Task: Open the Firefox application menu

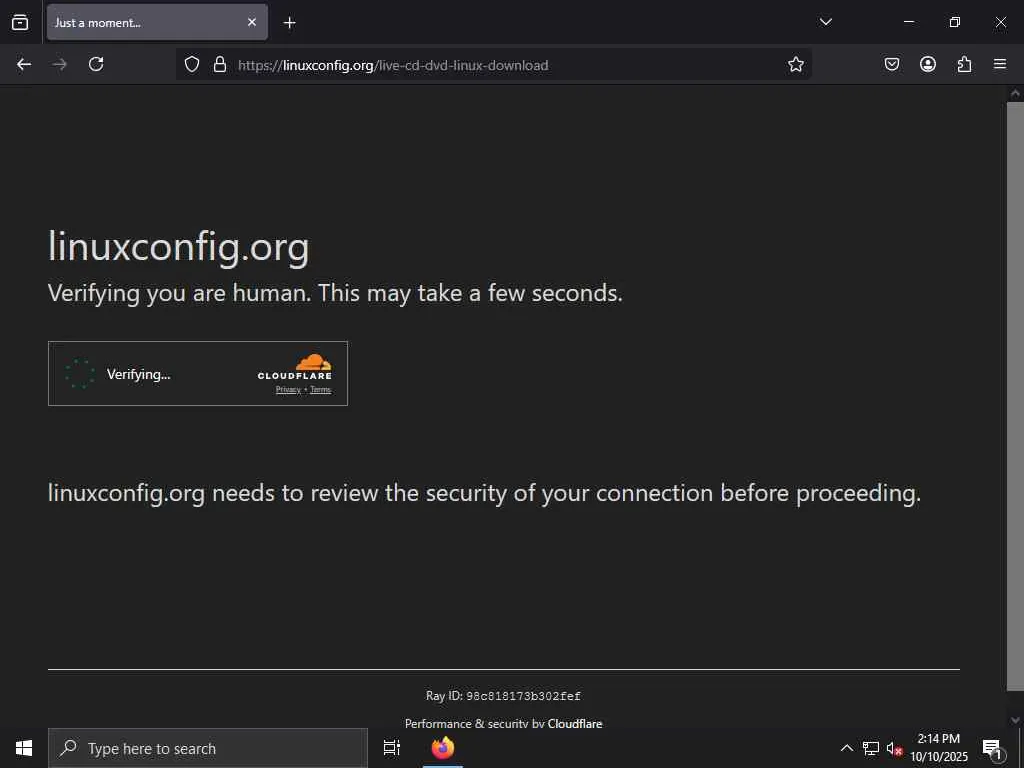Action: point(1000,64)
